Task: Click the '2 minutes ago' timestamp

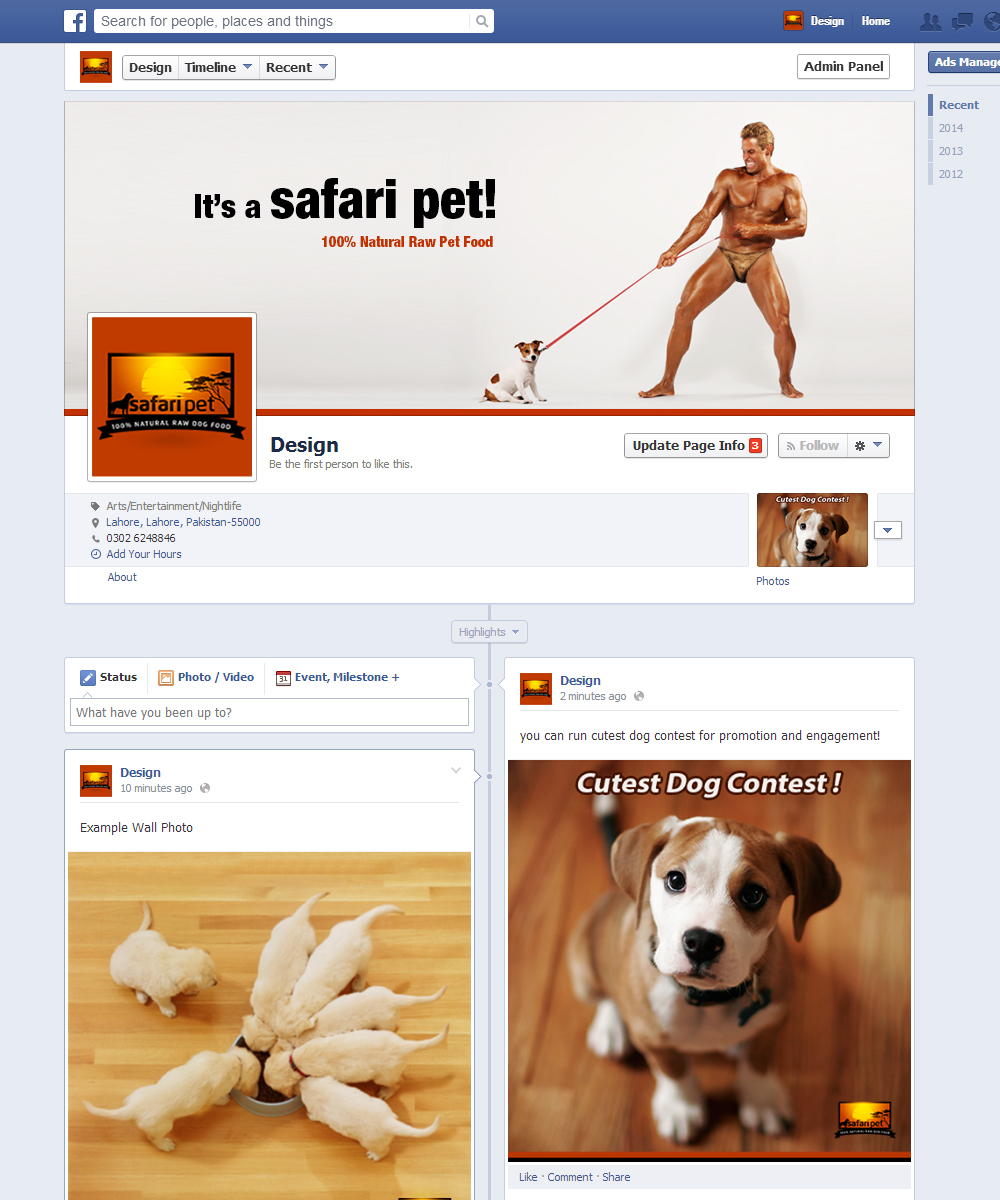Action: (593, 696)
